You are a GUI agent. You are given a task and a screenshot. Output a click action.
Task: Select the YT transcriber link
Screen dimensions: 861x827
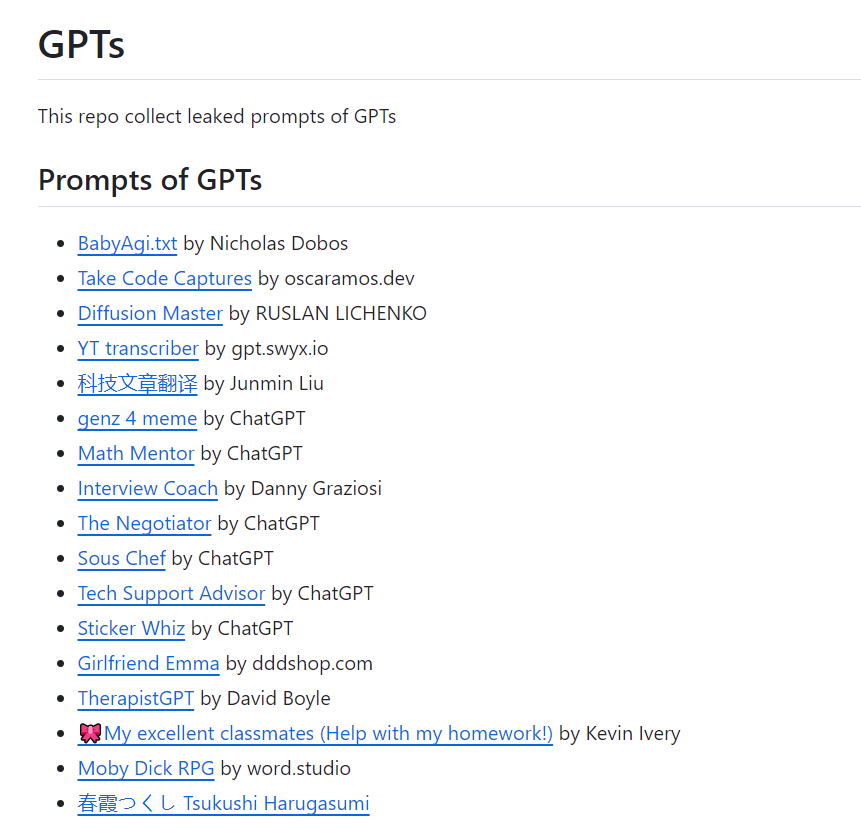[138, 348]
